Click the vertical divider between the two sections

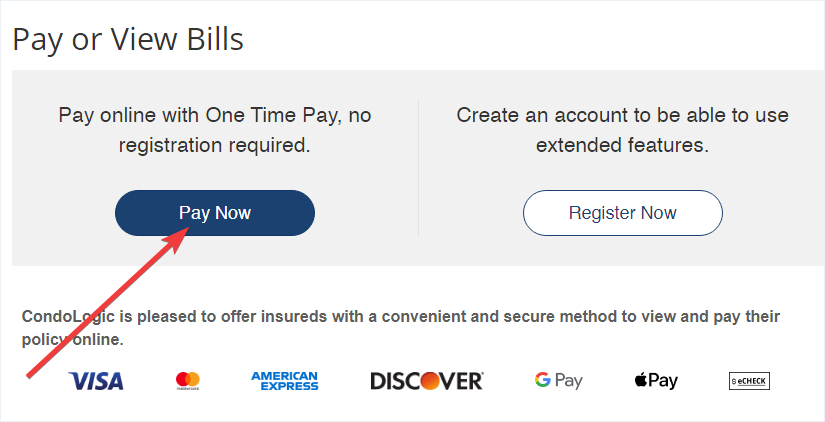coord(418,168)
